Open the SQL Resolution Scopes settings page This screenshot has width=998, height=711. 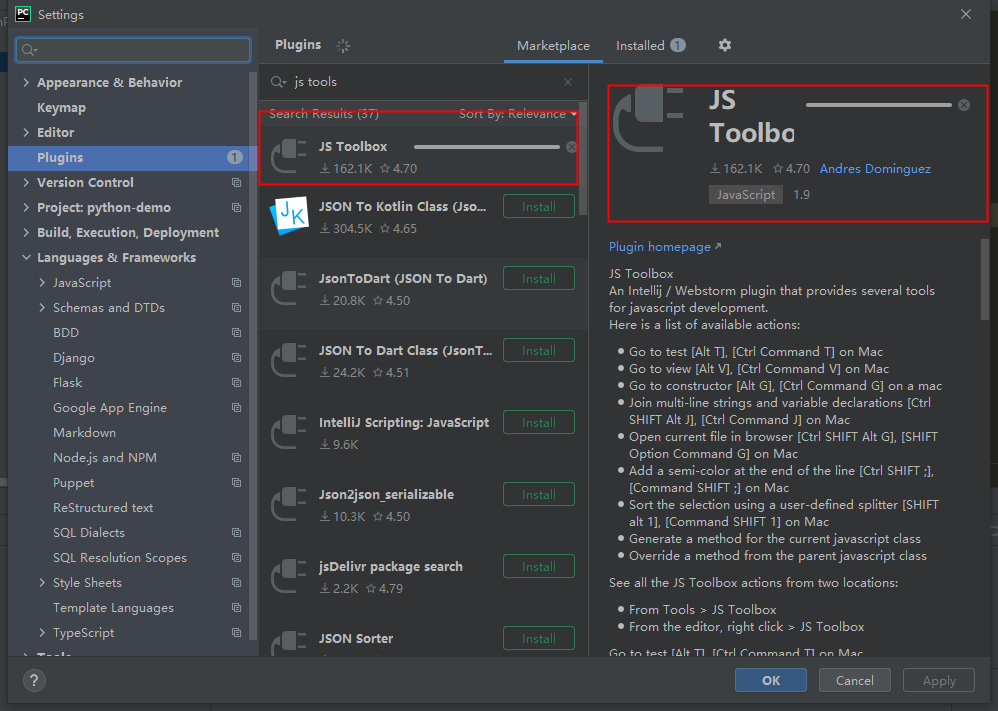120,558
